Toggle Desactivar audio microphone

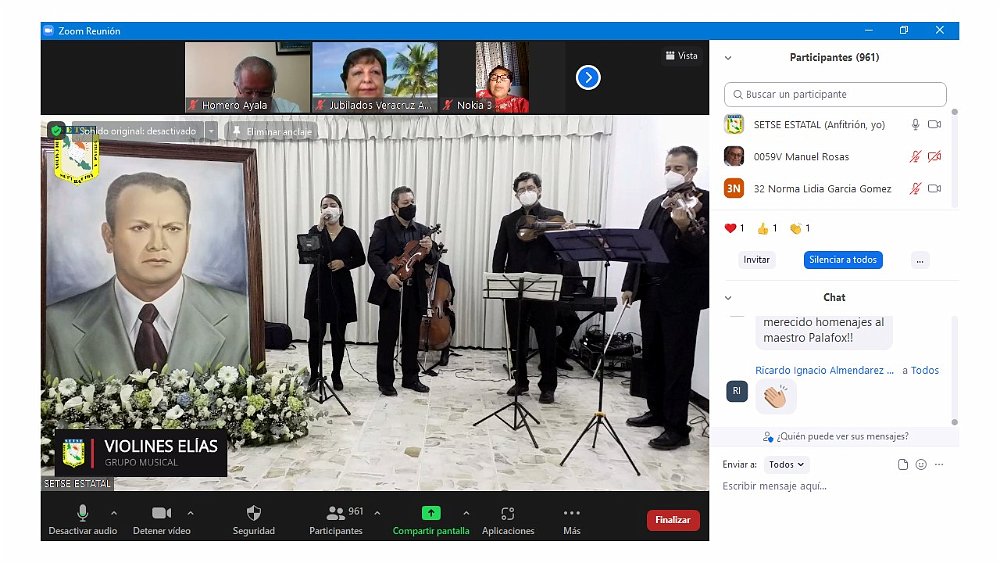[x=83, y=513]
